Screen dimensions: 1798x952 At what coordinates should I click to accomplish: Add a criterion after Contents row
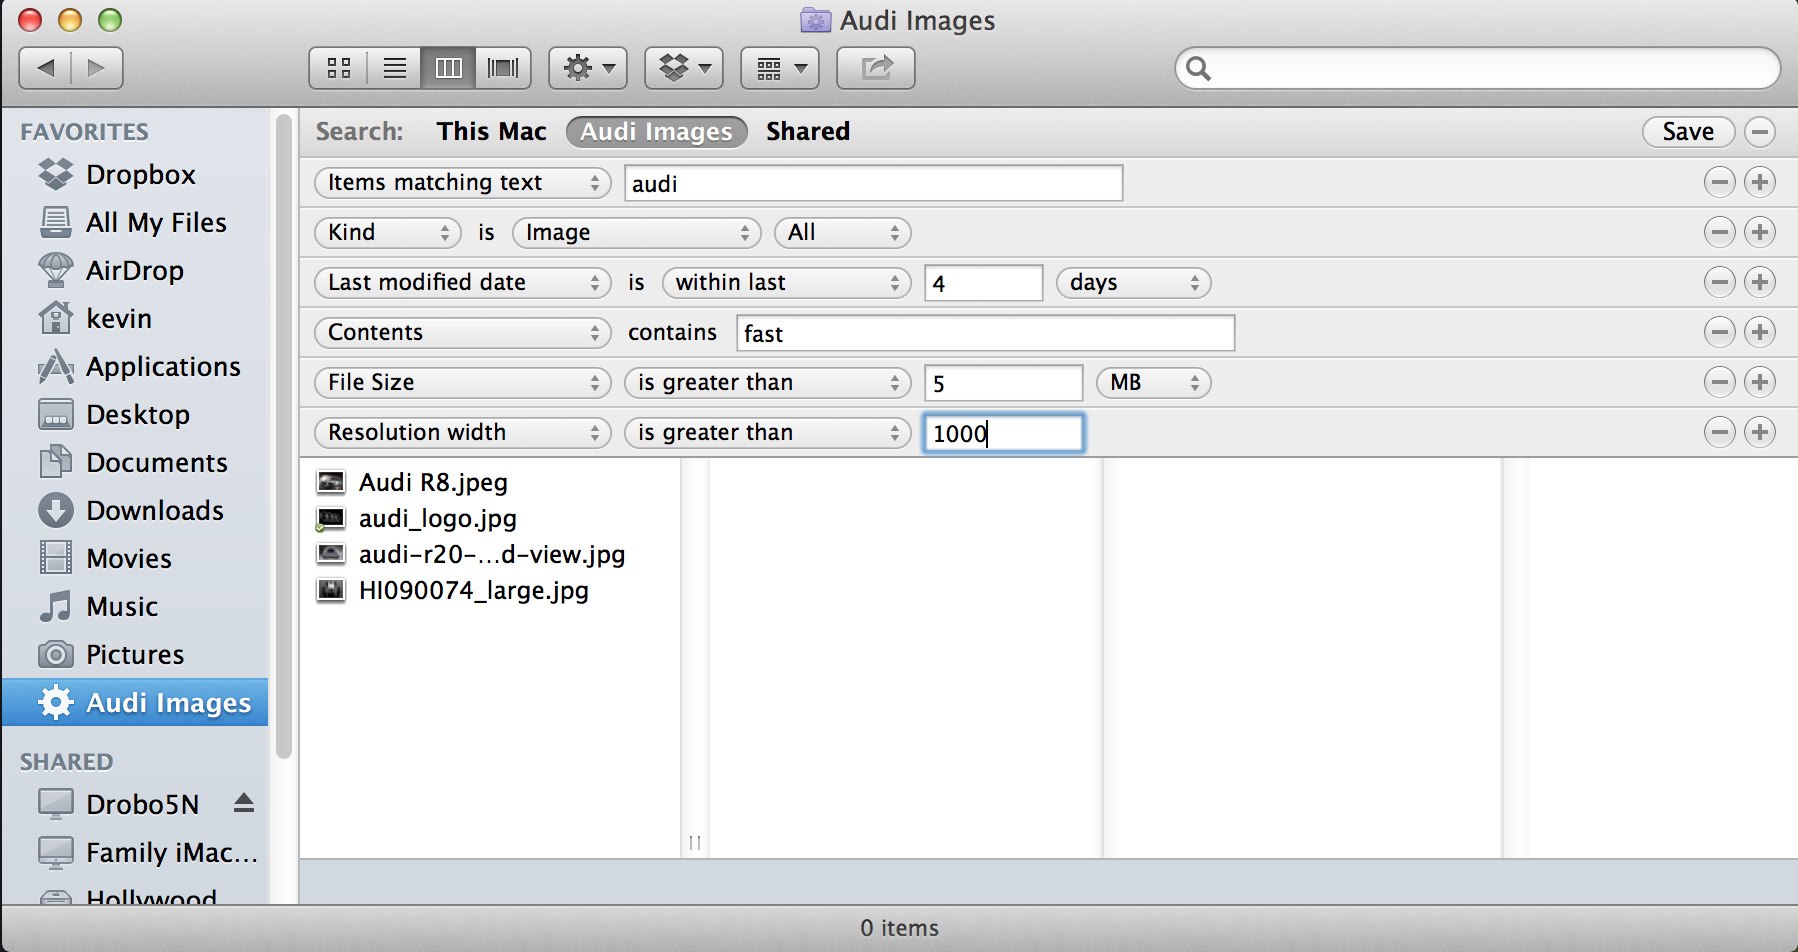click(1760, 332)
